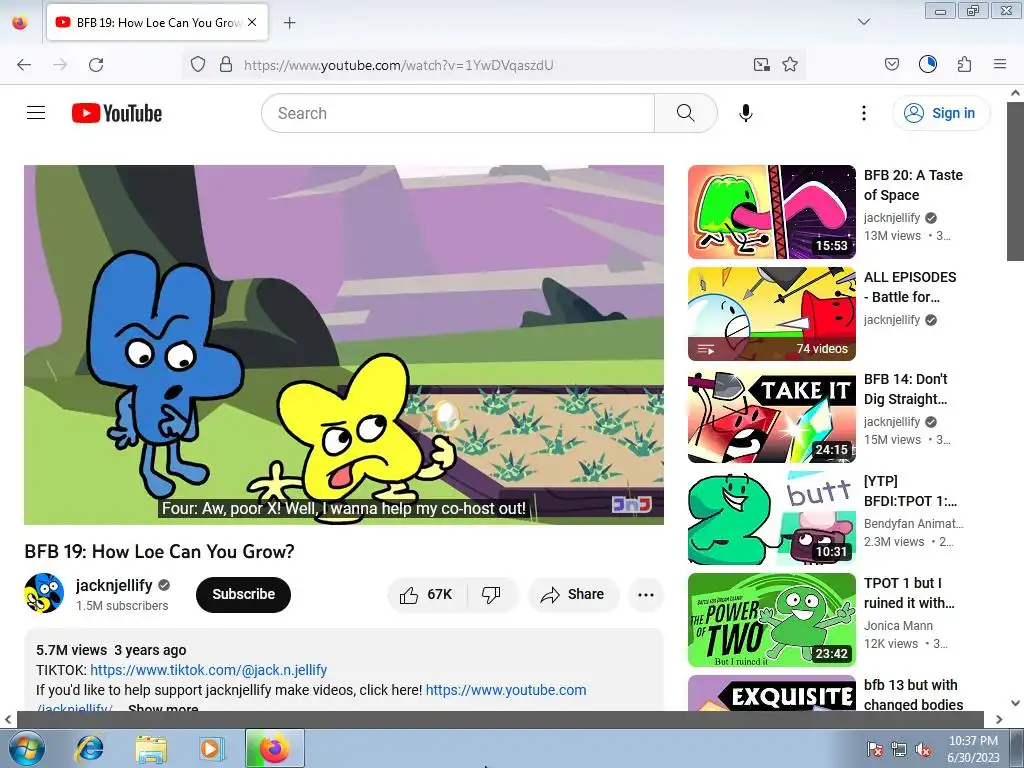Open TPOT 1 but I ruined it thumbnail
1024x768 pixels.
772,620
